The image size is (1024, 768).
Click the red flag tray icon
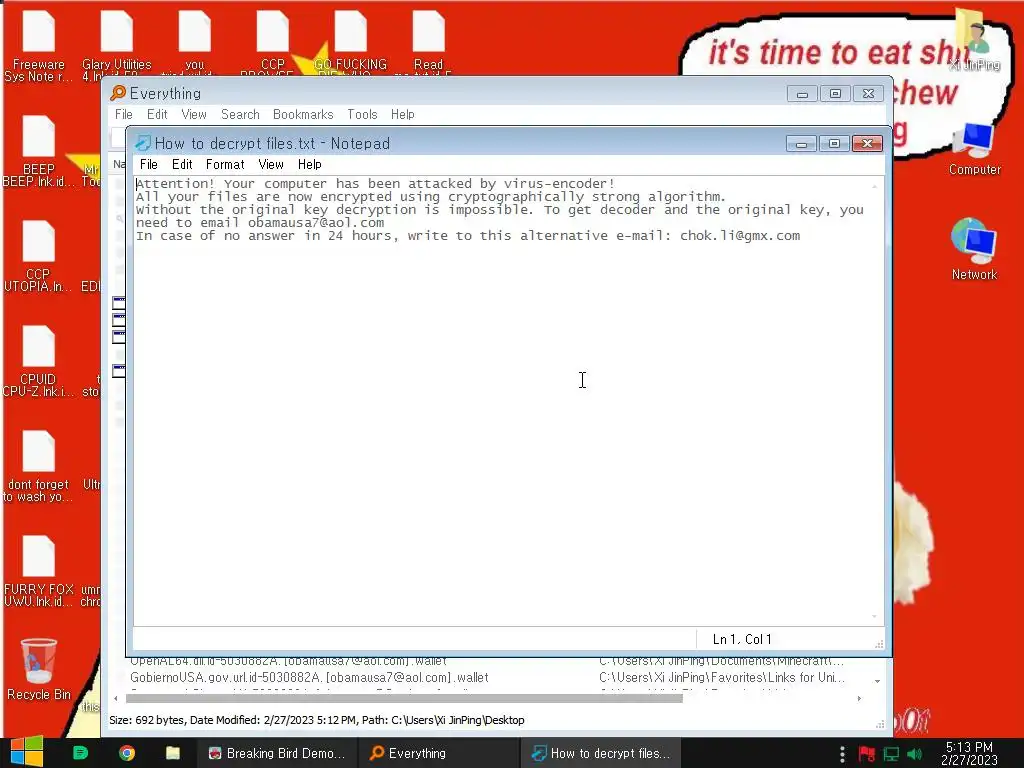tap(867, 754)
